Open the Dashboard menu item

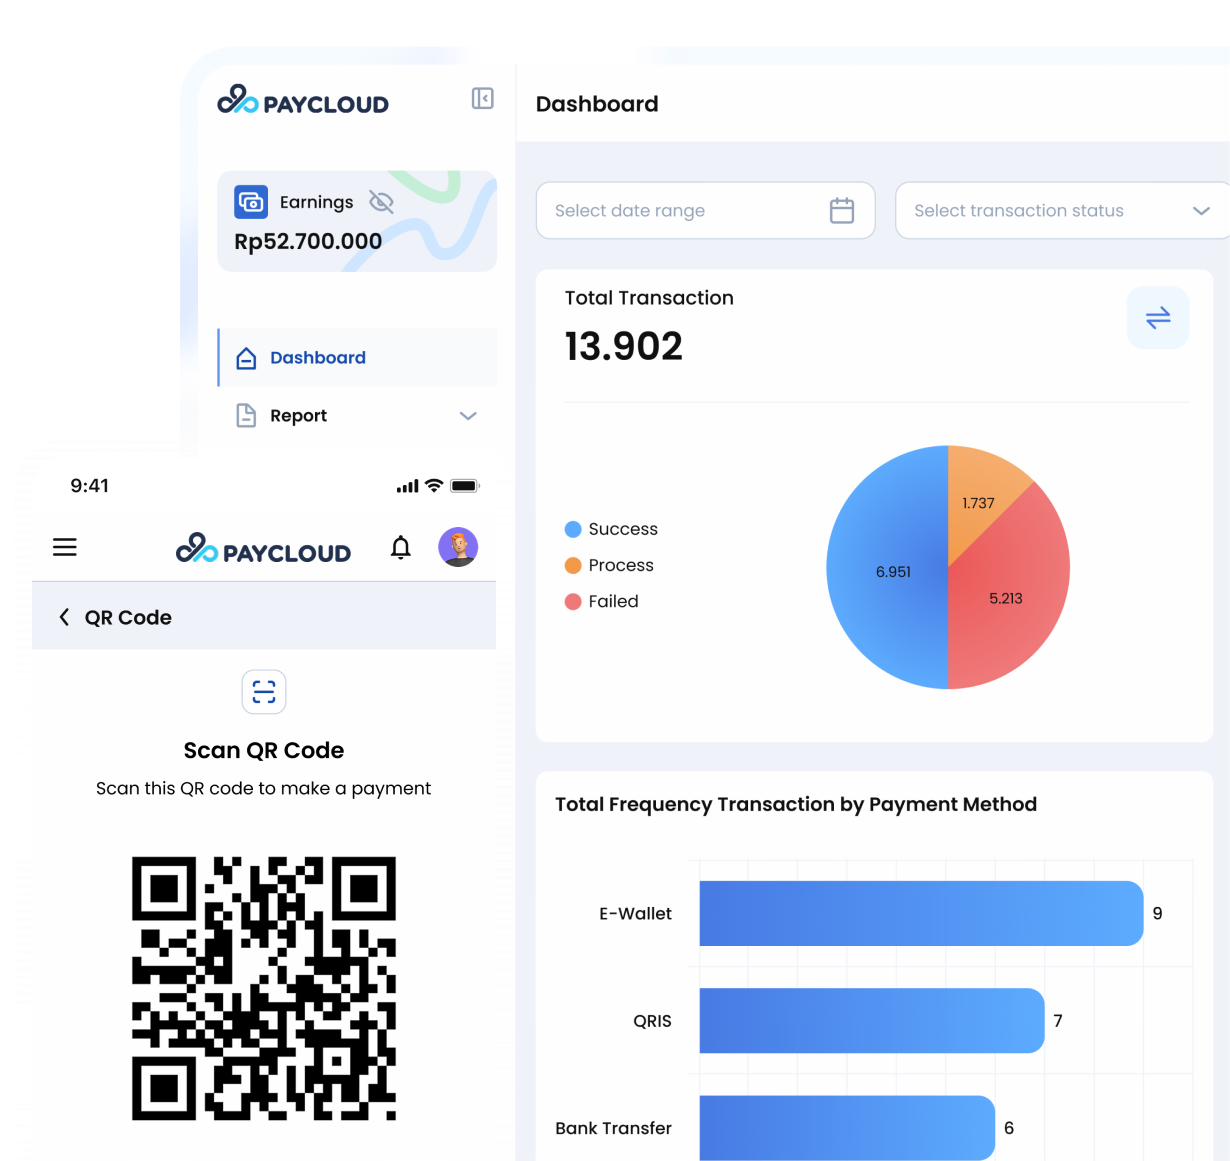tap(317, 358)
